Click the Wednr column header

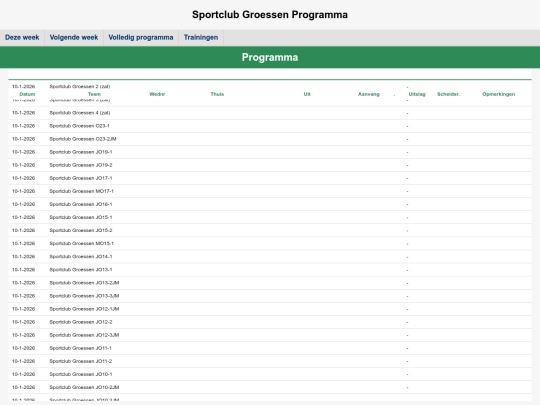pos(157,94)
